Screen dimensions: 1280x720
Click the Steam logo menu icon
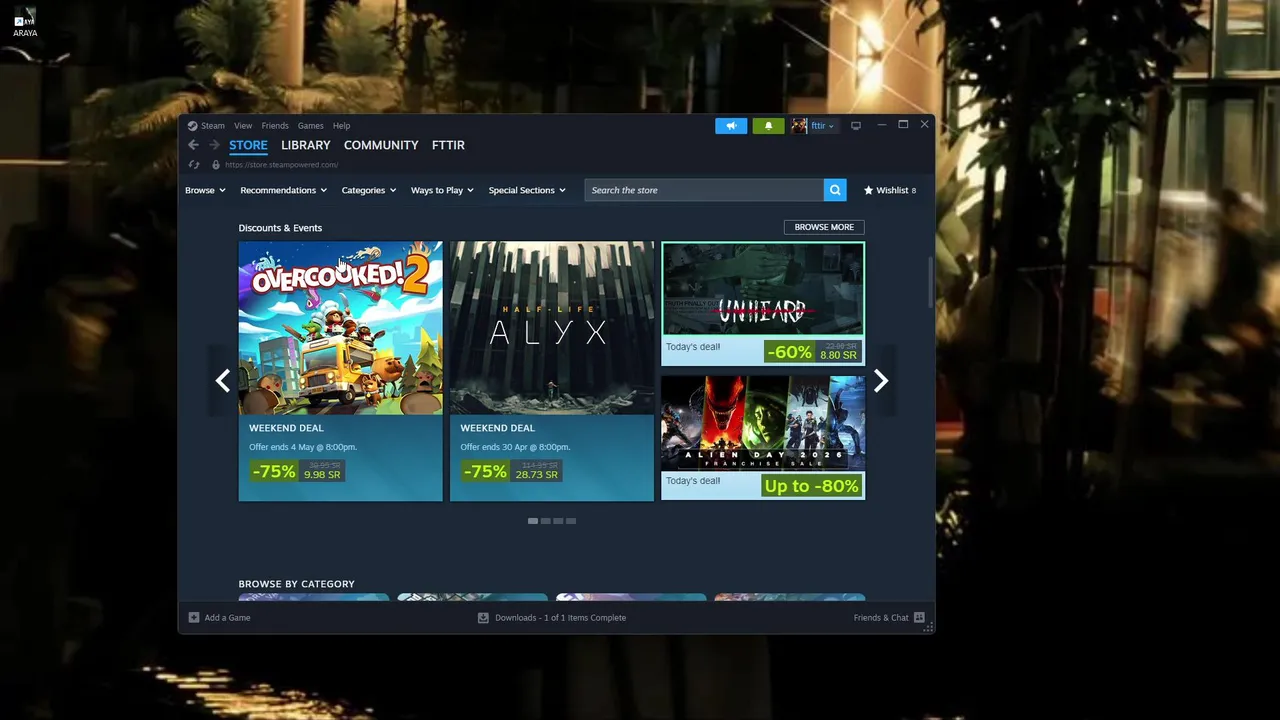point(192,126)
